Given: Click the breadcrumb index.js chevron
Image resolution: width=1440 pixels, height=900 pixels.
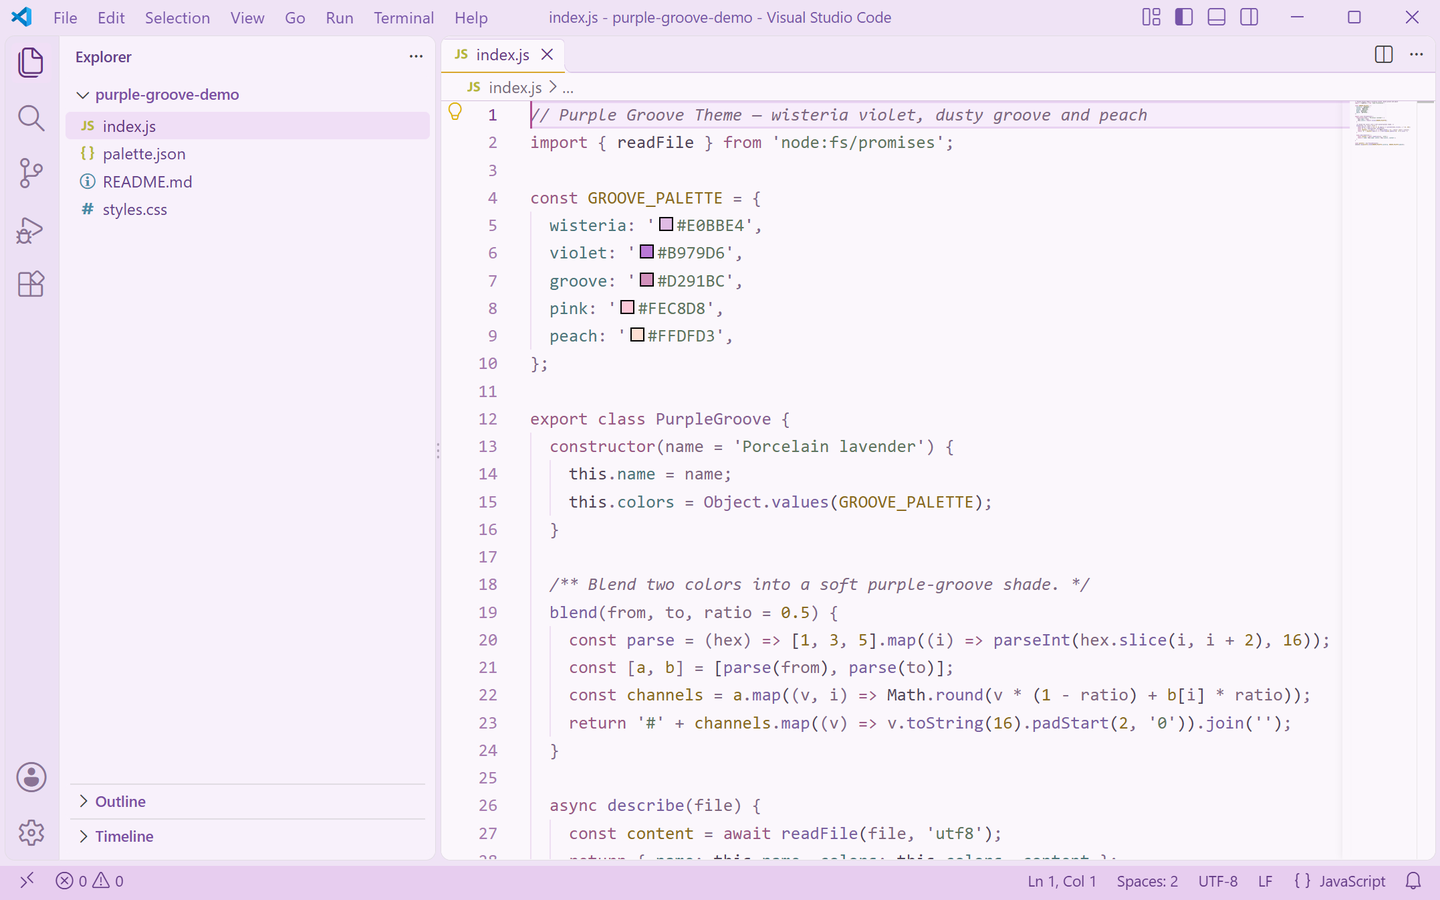Looking at the screenshot, I should pyautogui.click(x=553, y=87).
